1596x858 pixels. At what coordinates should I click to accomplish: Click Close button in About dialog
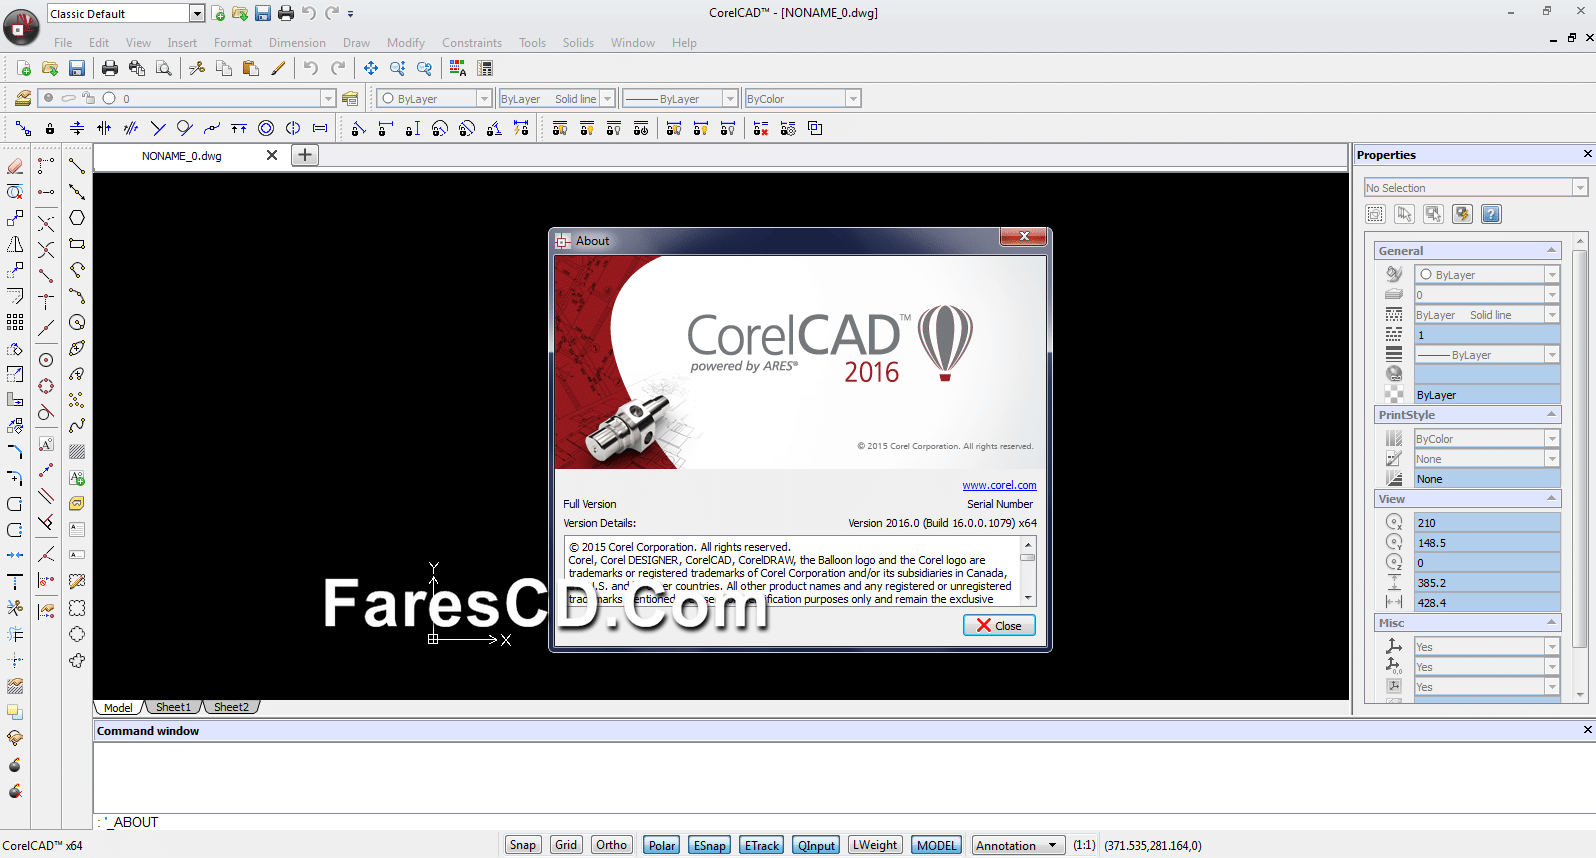pyautogui.click(x=999, y=625)
